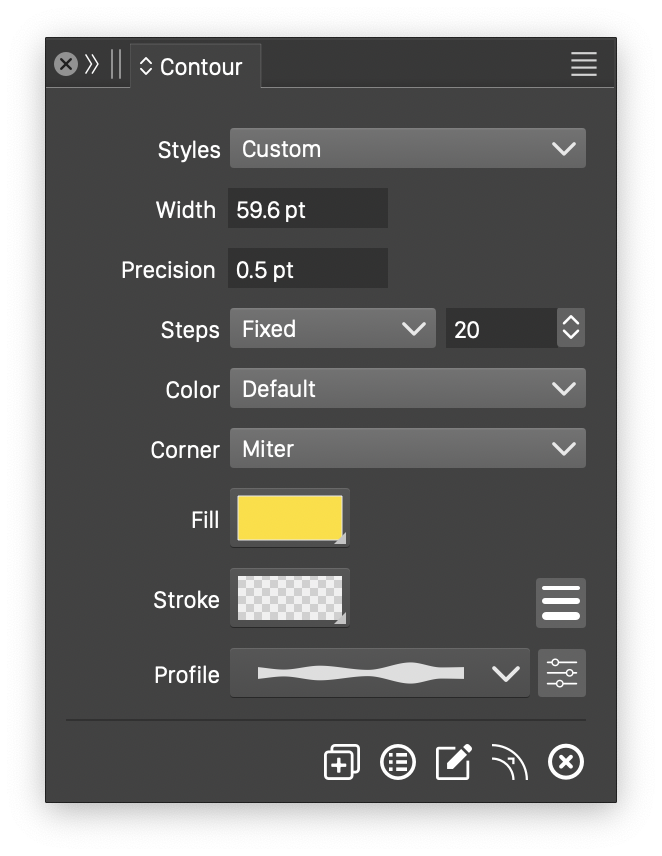Click the steps count stepper arrows
662x856 pixels.
[x=571, y=328]
